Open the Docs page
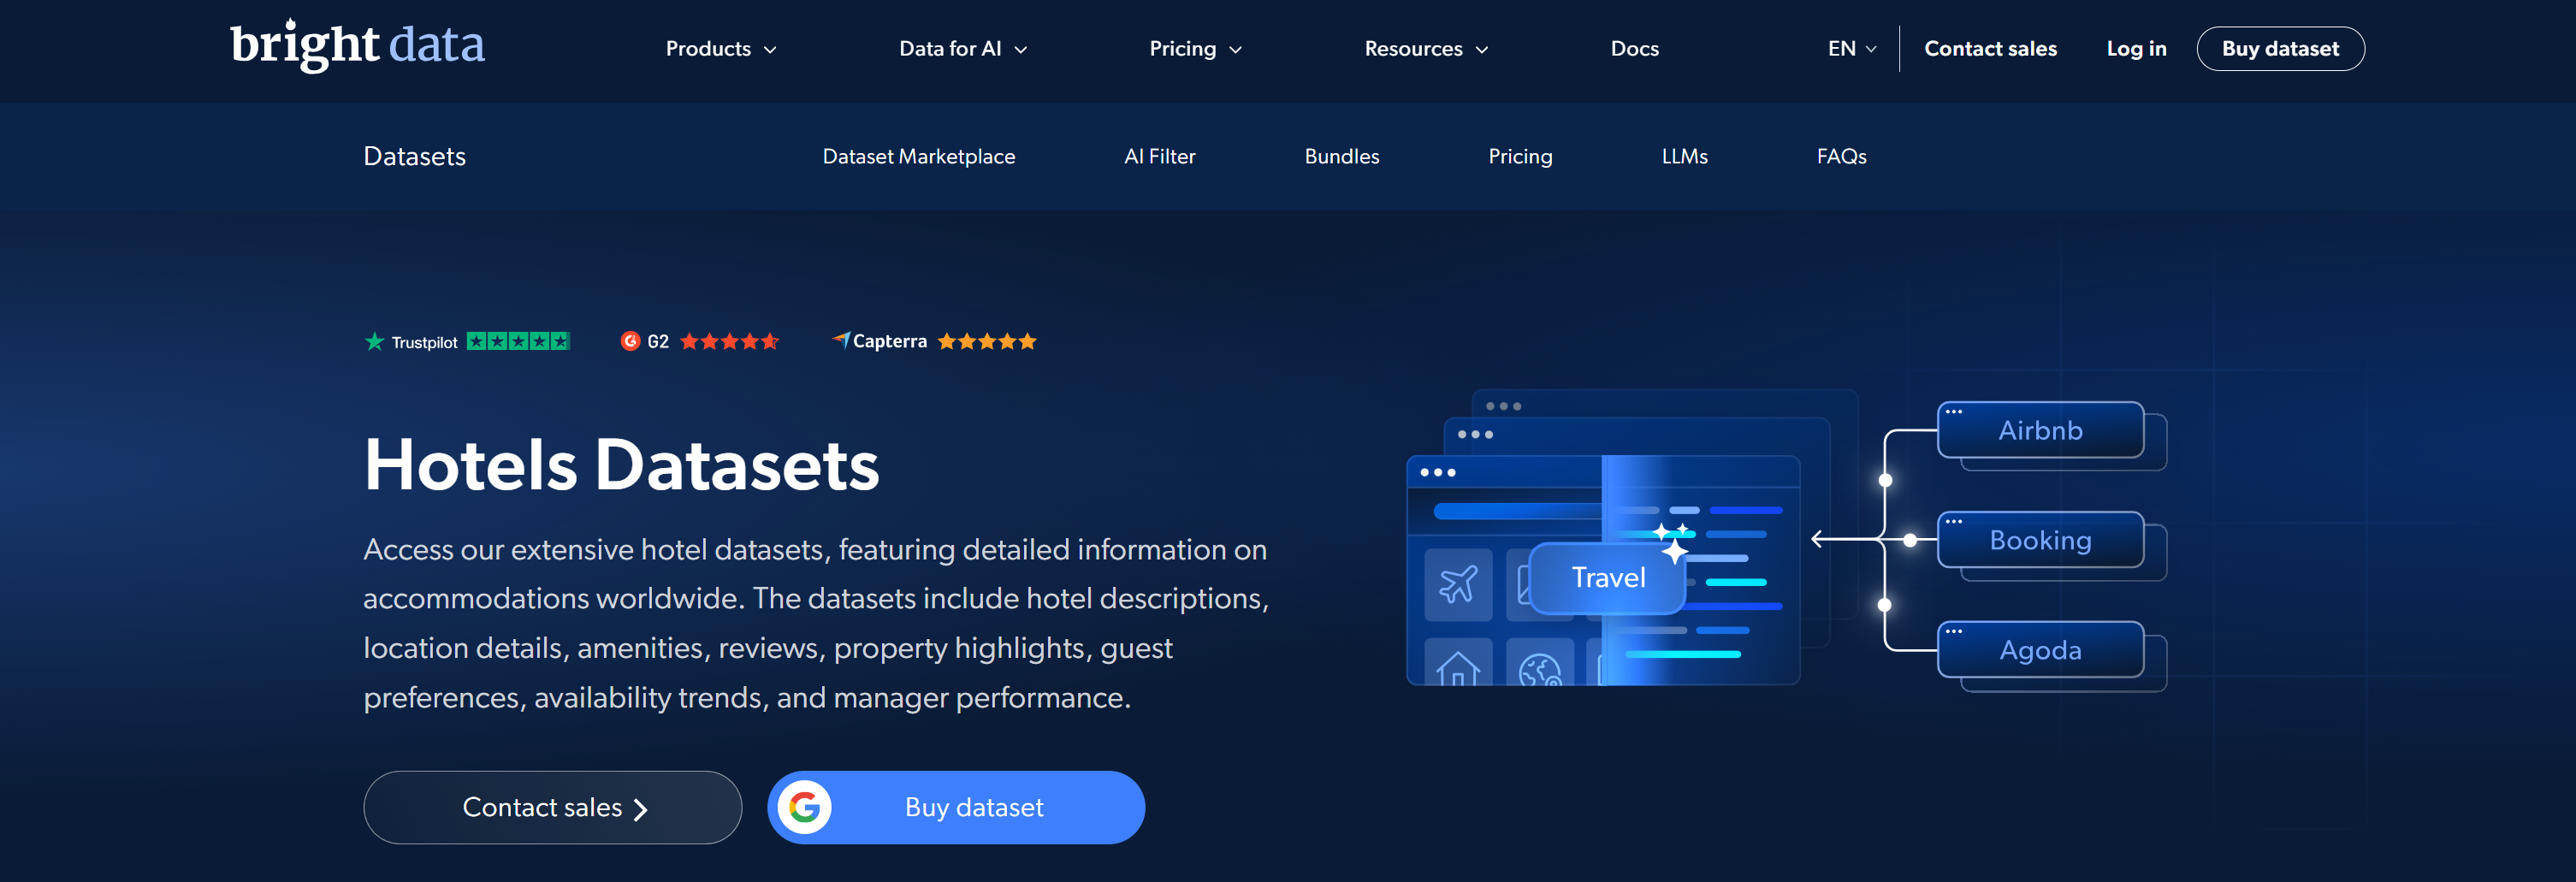 (1634, 48)
